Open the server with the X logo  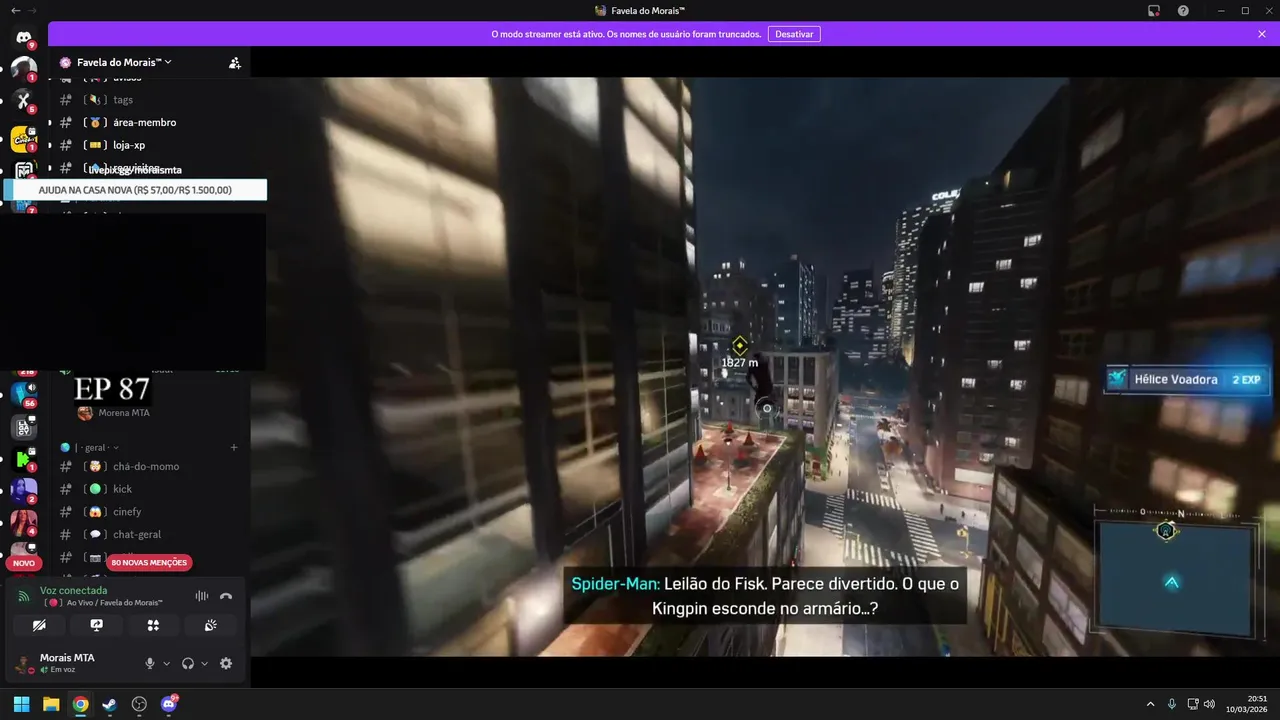24,100
